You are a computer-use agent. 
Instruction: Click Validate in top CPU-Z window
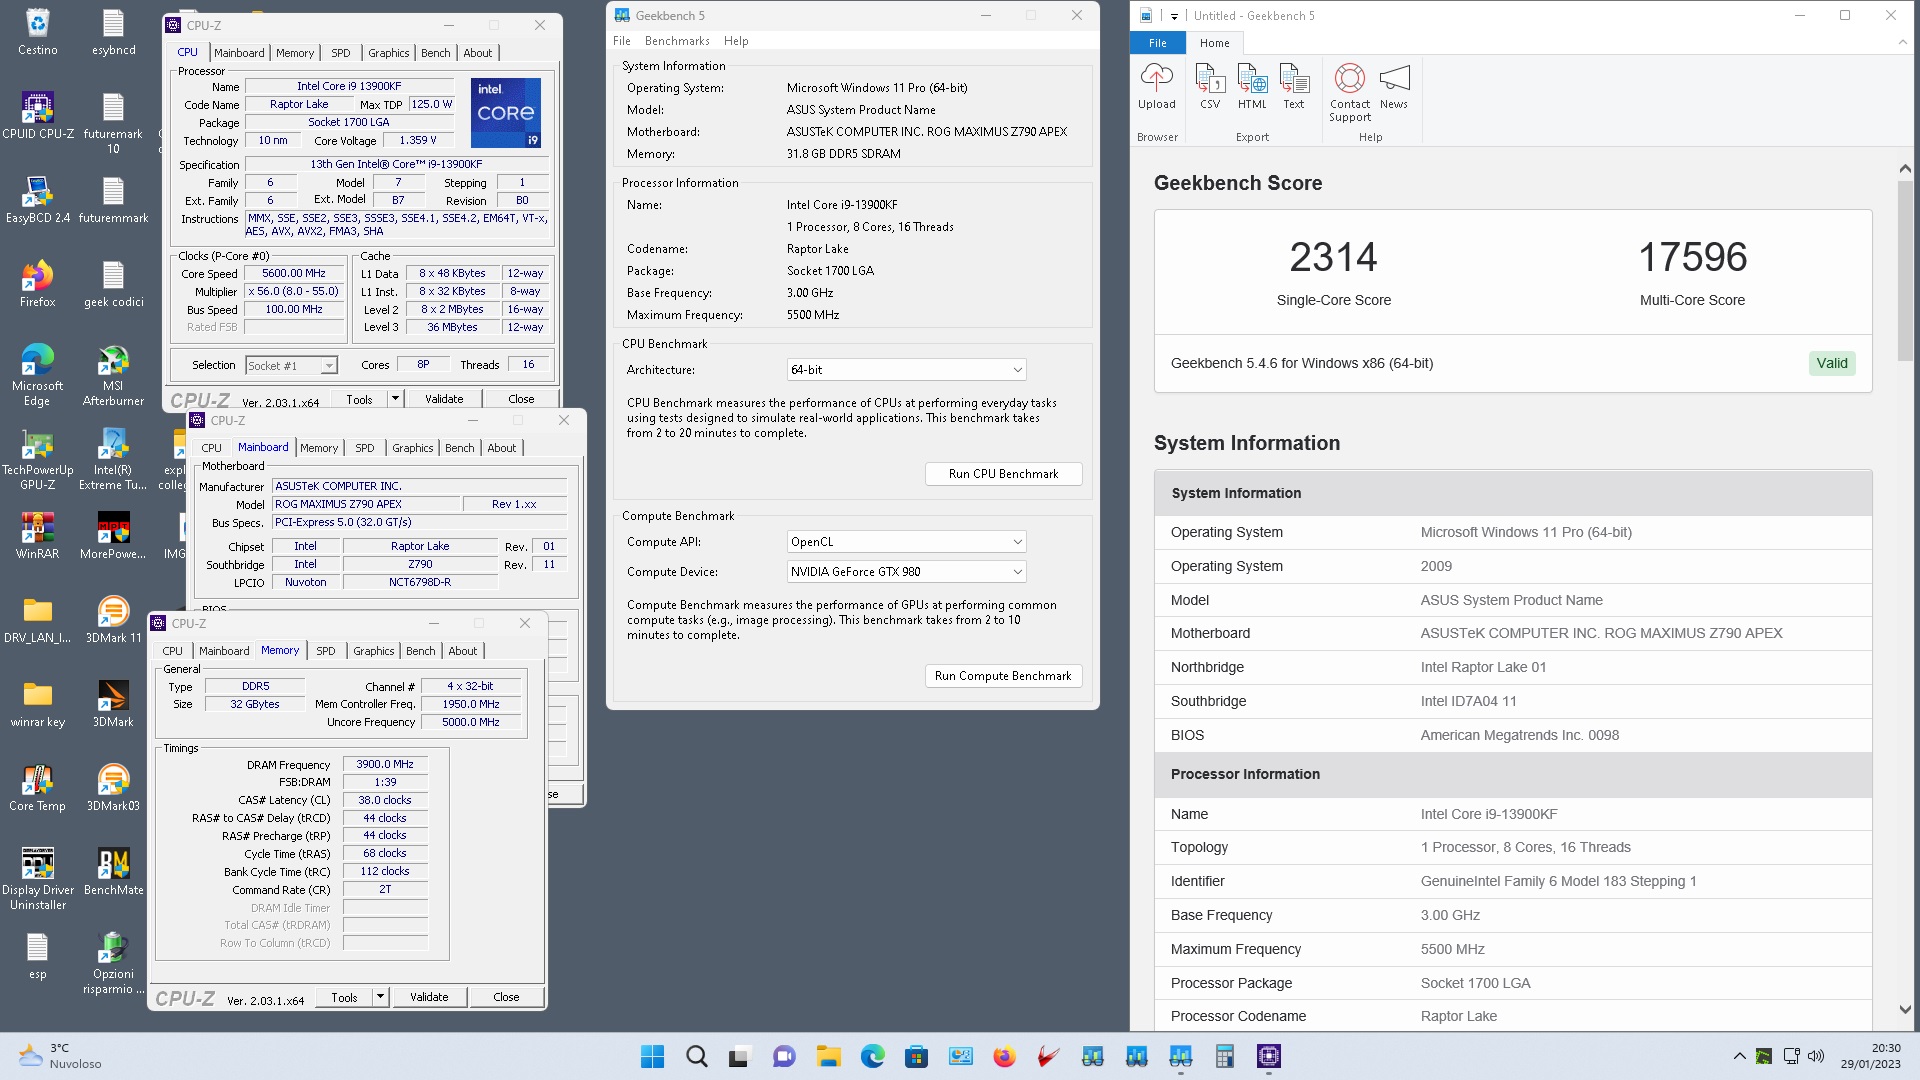[x=444, y=399]
